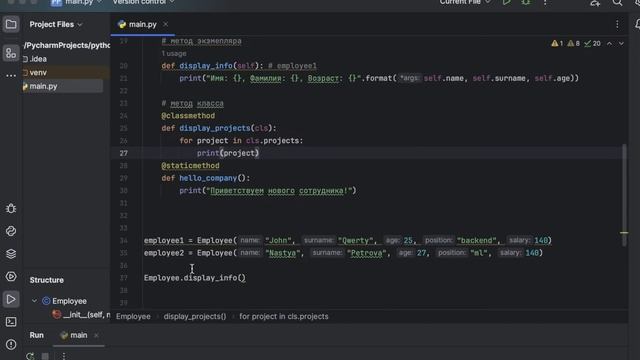Open the main.py project dropdown in title bar
The image size is (640, 360).
[x=76, y=2]
